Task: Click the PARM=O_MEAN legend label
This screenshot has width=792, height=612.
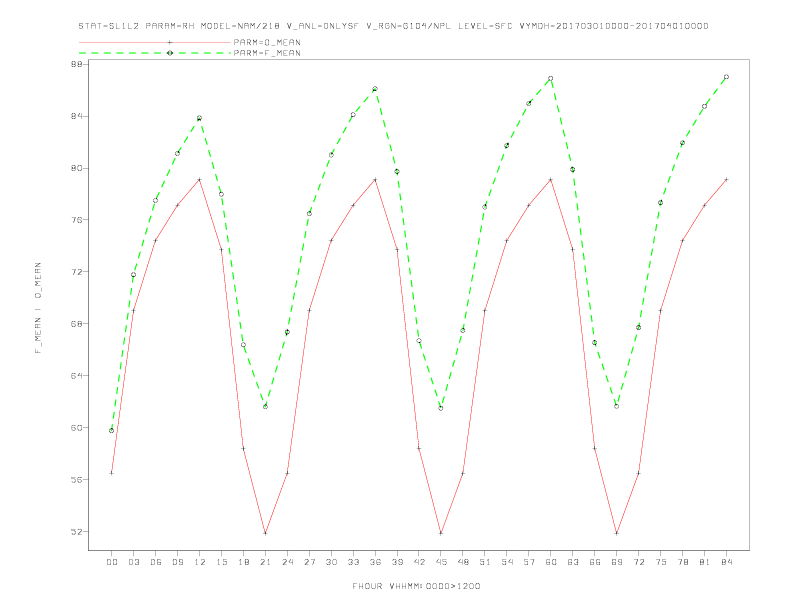Action: [267, 42]
